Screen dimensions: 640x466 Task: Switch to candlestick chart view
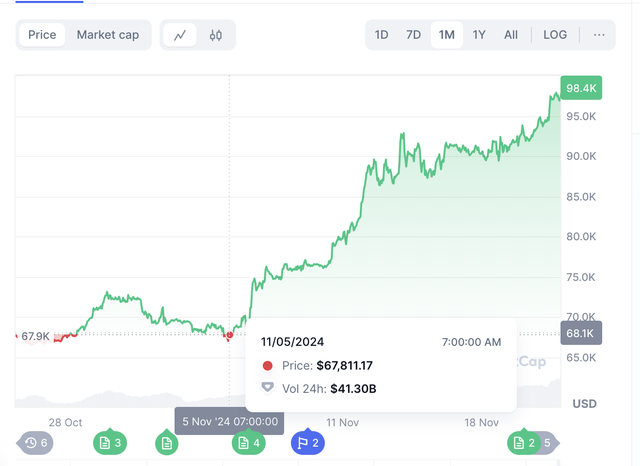coord(215,35)
